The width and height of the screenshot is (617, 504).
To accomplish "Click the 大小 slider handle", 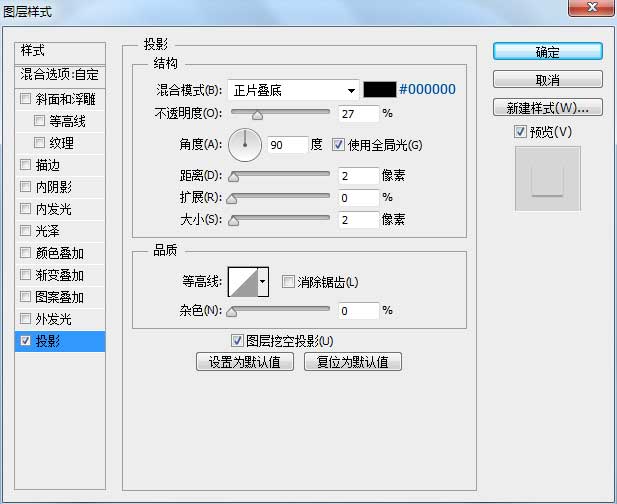I will click(x=233, y=222).
